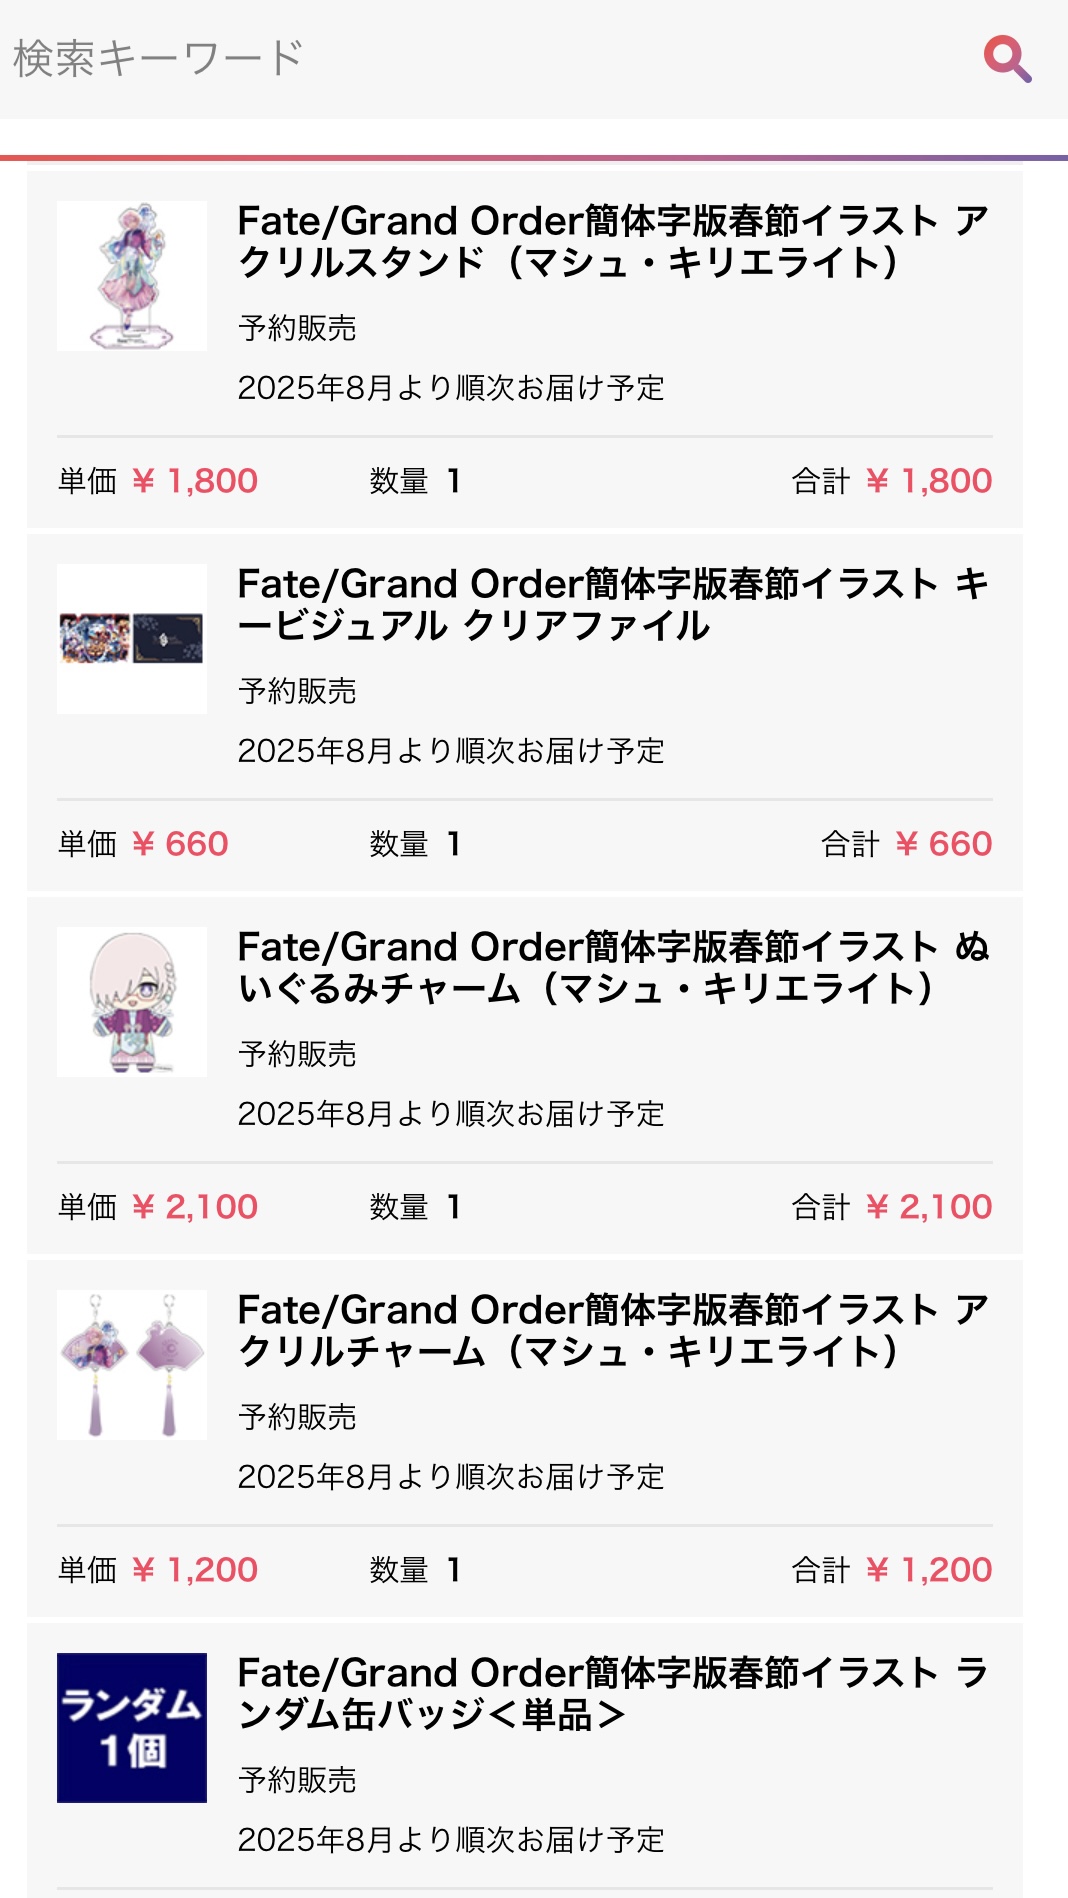Open ぬいぐるみチャーム(マシュ・キリエライト) product title
Image resolution: width=1068 pixels, height=1898 pixels.
(x=612, y=967)
